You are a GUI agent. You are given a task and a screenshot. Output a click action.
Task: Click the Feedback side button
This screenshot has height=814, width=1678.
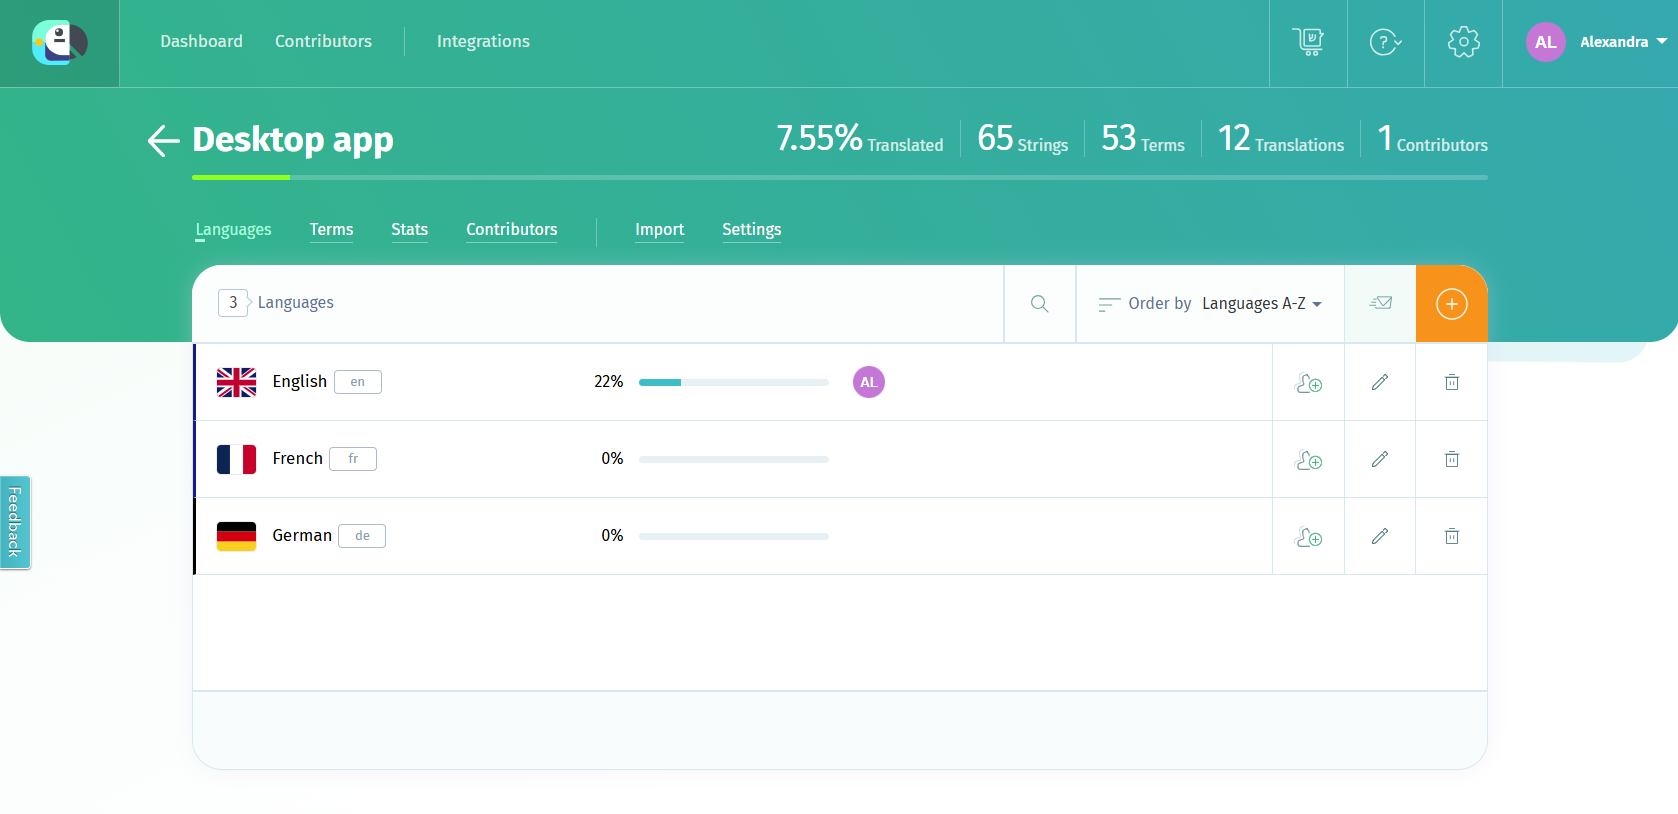(15, 522)
